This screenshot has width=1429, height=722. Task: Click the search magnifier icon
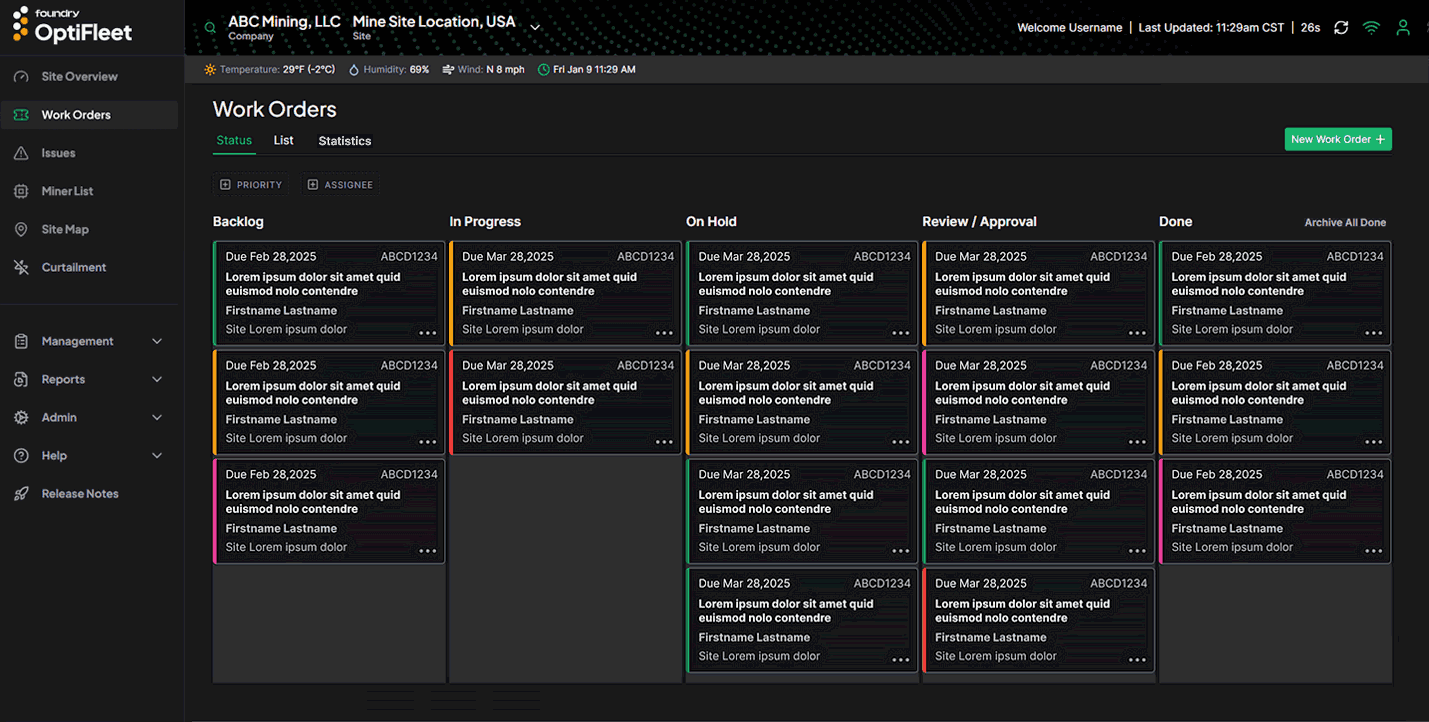tap(209, 27)
